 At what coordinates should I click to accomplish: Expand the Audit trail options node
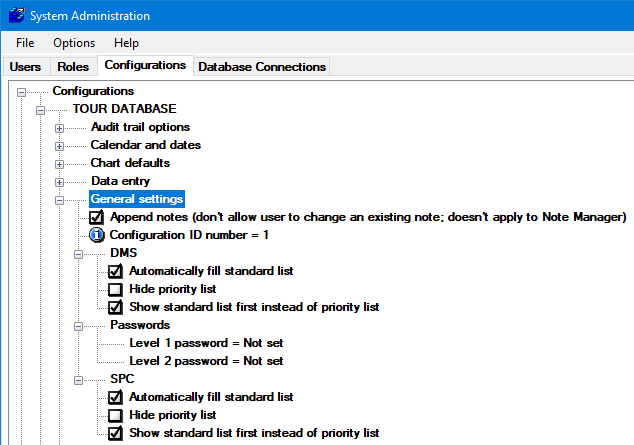point(59,128)
